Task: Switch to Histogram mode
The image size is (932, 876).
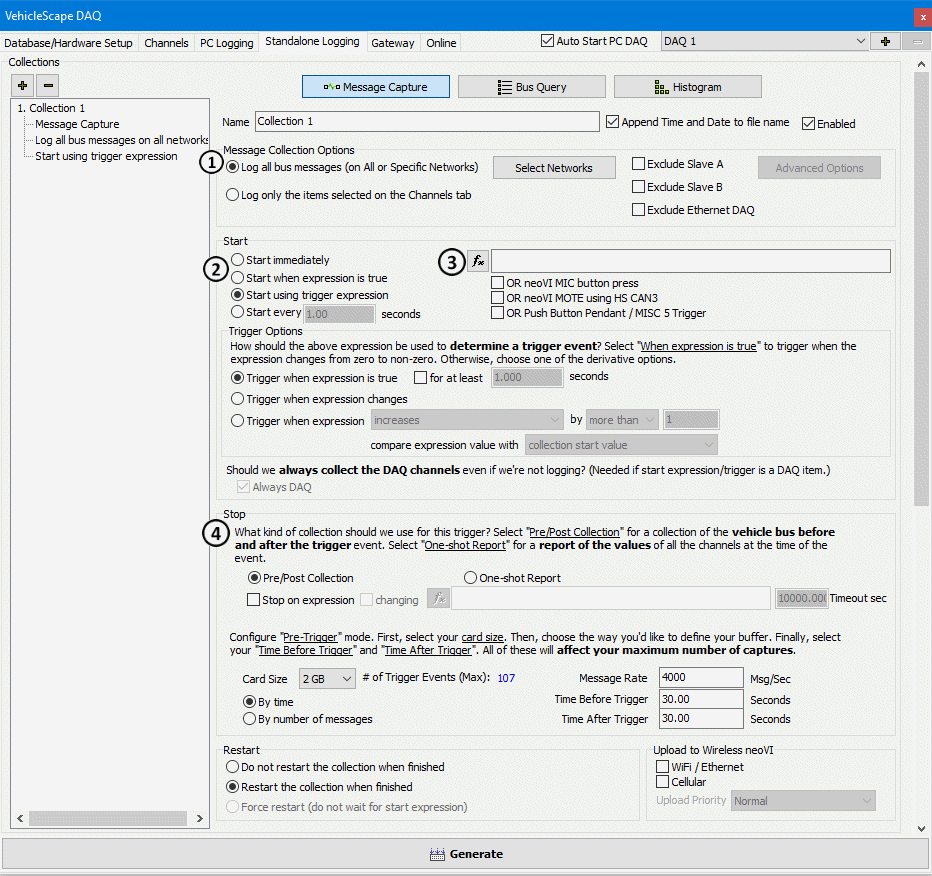Action: click(688, 87)
